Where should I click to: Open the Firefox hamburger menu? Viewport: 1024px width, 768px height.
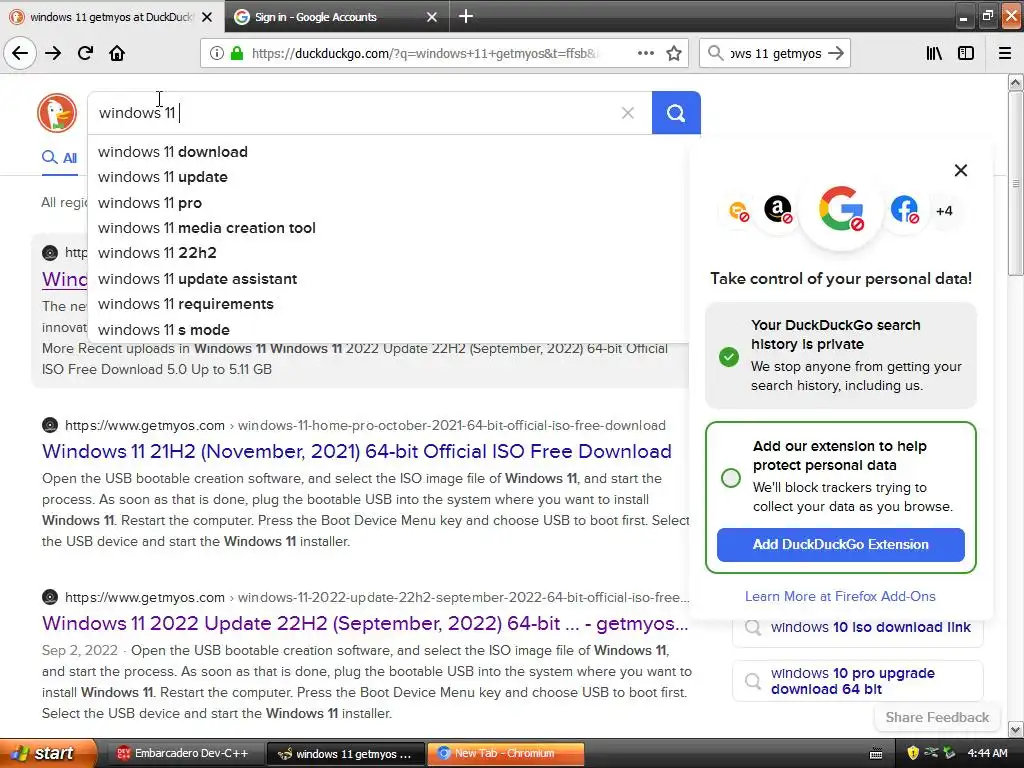pyautogui.click(x=1005, y=53)
